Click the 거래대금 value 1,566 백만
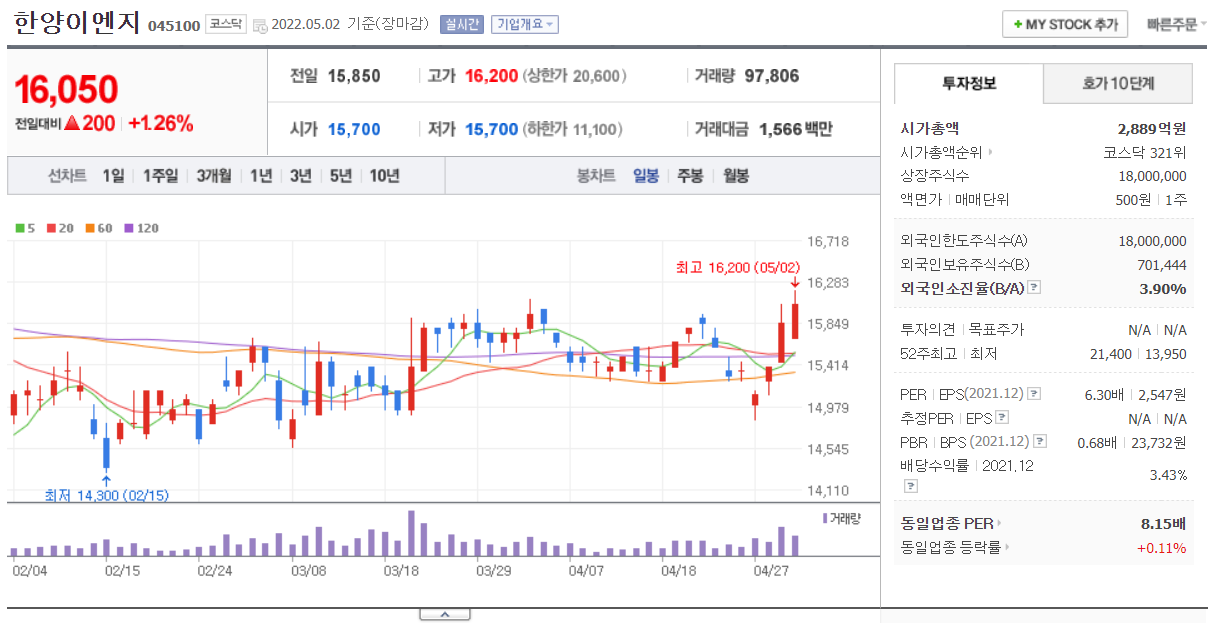Image resolution: width=1215 pixels, height=623 pixels. (796, 129)
